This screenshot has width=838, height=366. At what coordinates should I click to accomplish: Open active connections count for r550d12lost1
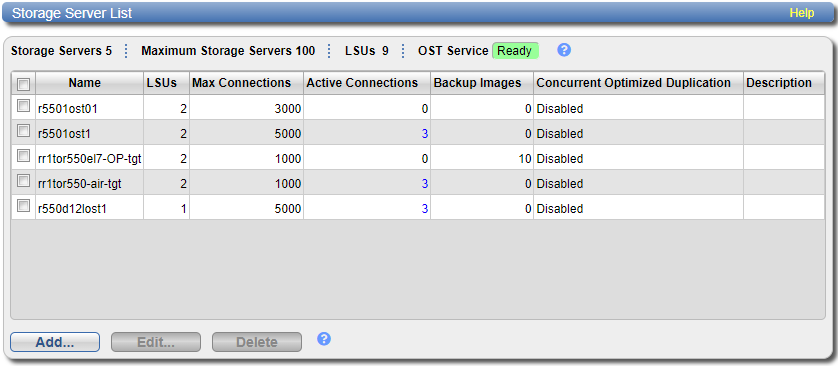[424, 209]
